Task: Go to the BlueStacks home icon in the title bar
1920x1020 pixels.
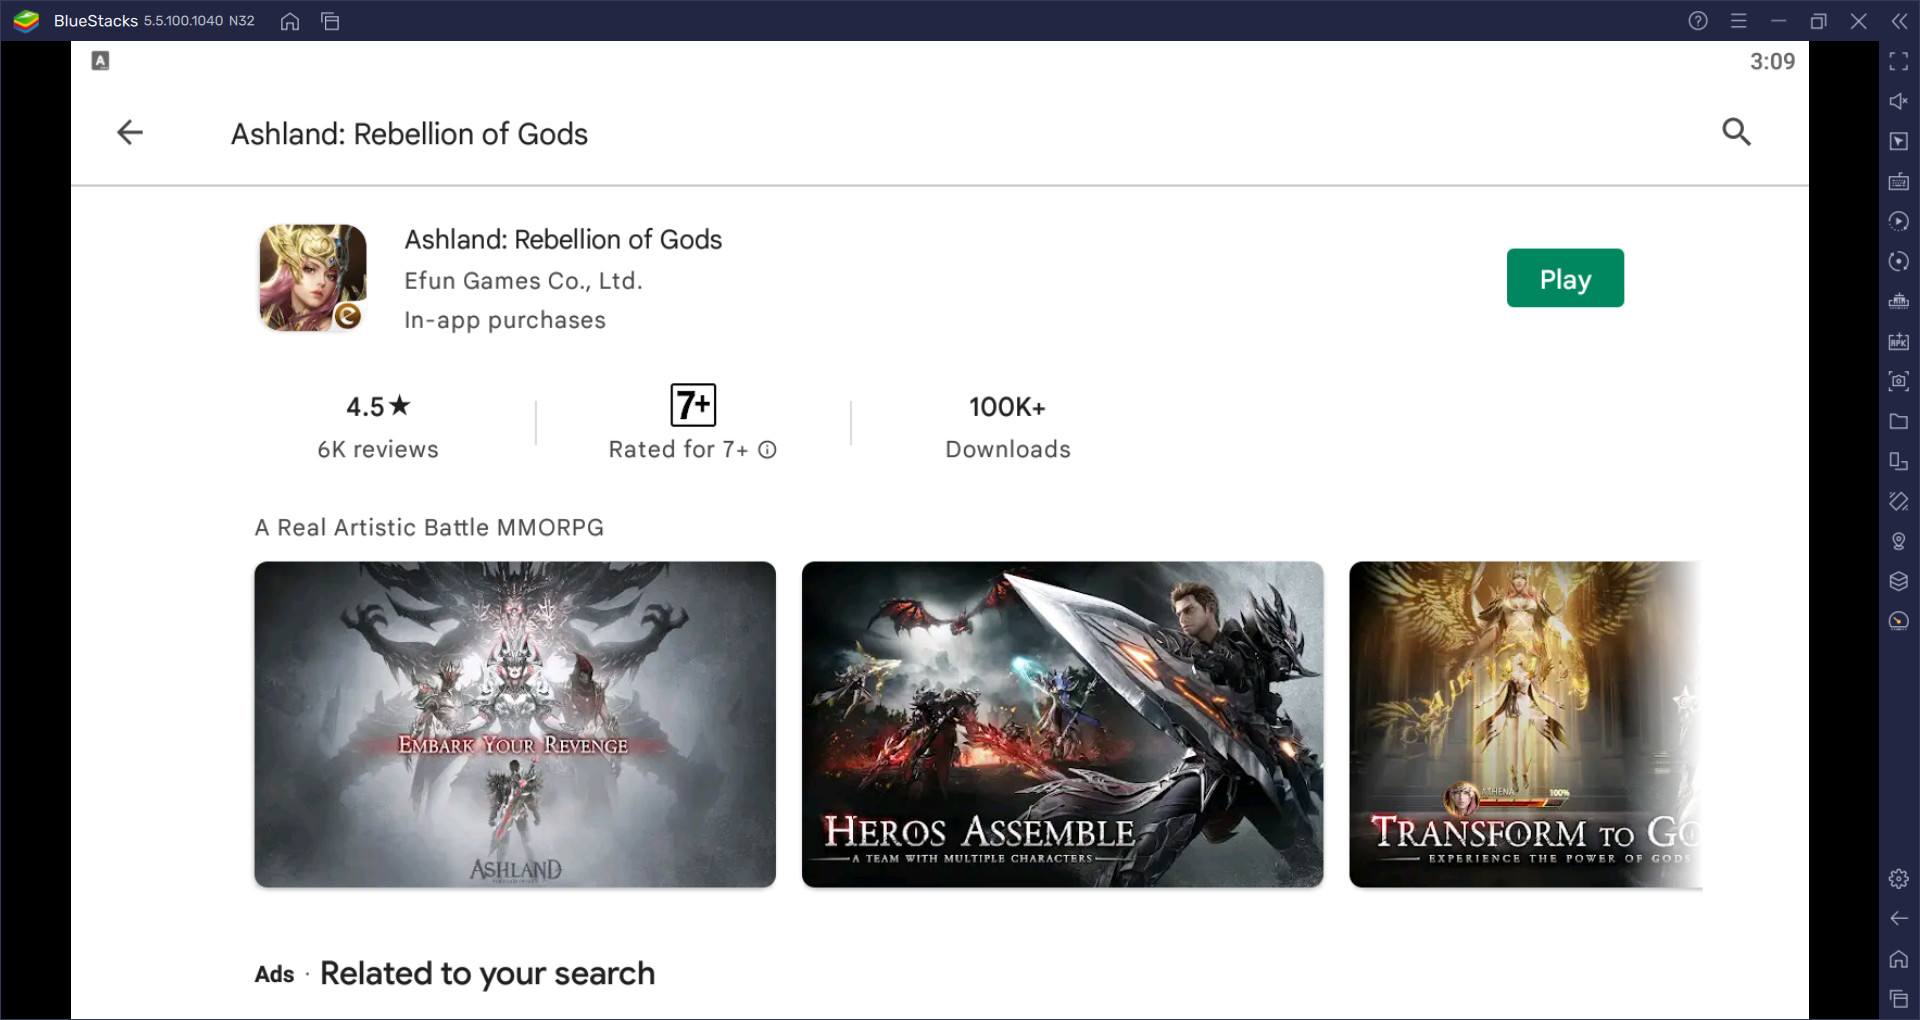Action: pyautogui.click(x=290, y=21)
